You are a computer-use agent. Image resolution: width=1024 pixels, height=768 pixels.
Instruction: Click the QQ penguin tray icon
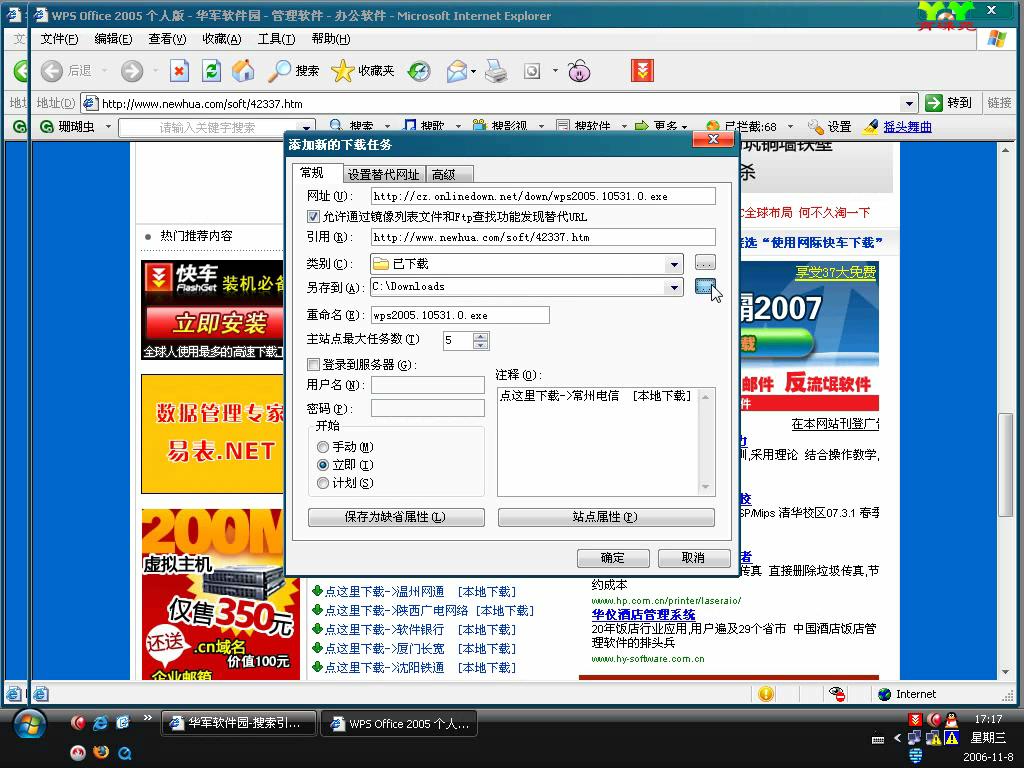coord(952,720)
